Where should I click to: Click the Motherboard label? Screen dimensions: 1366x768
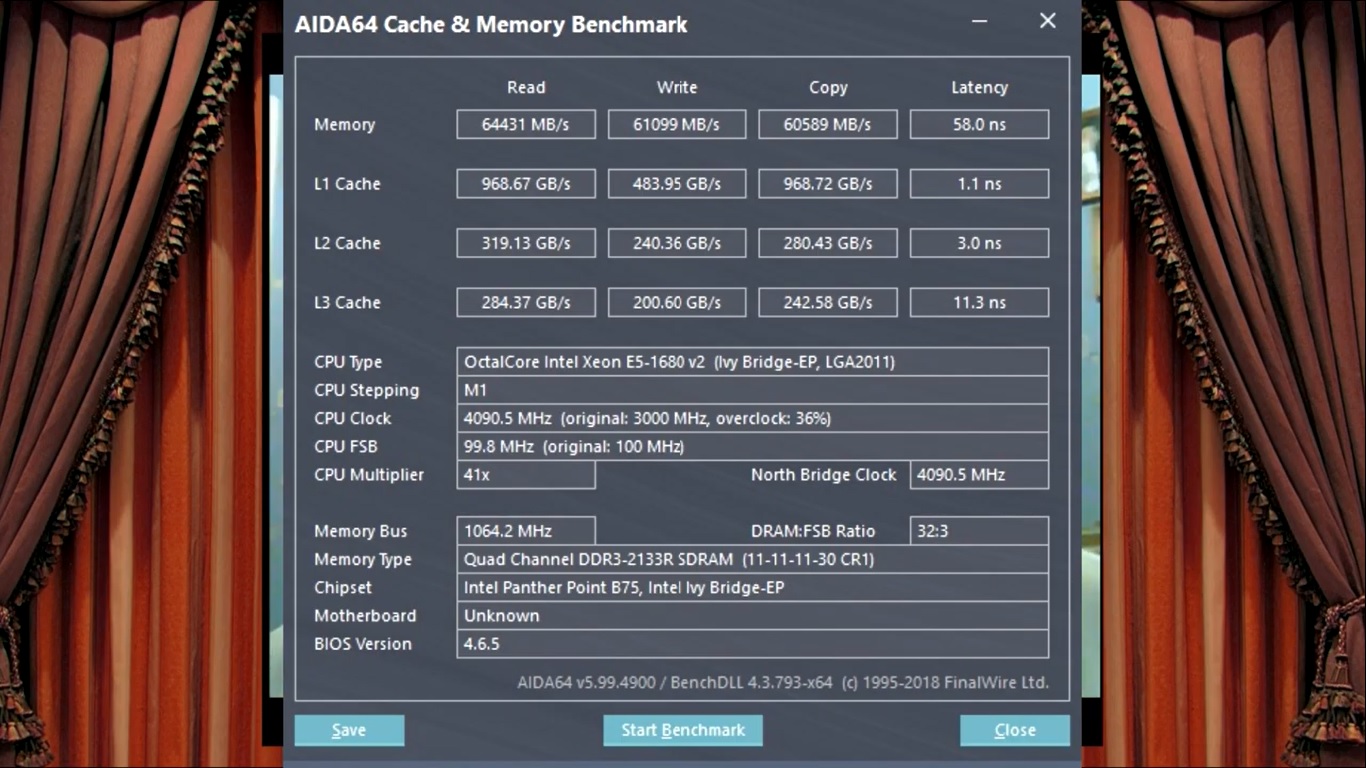365,616
